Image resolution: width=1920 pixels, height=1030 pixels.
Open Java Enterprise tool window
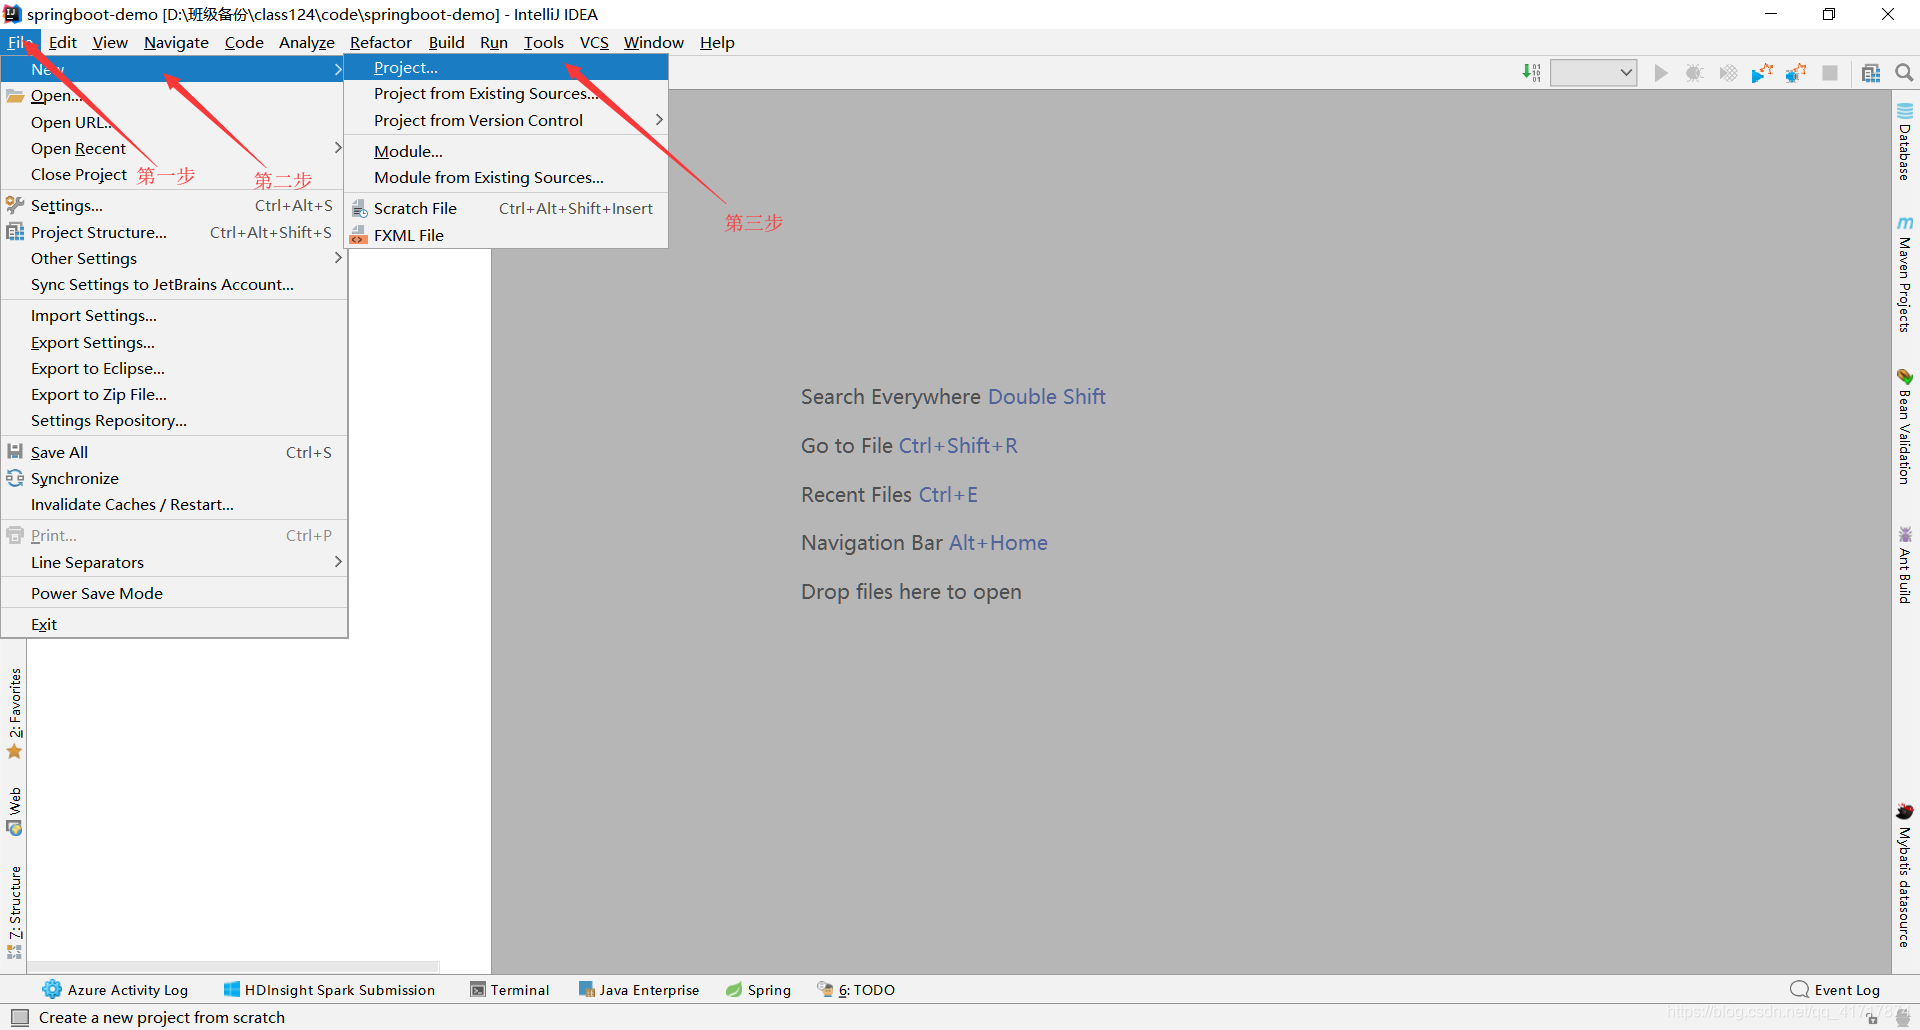click(639, 990)
